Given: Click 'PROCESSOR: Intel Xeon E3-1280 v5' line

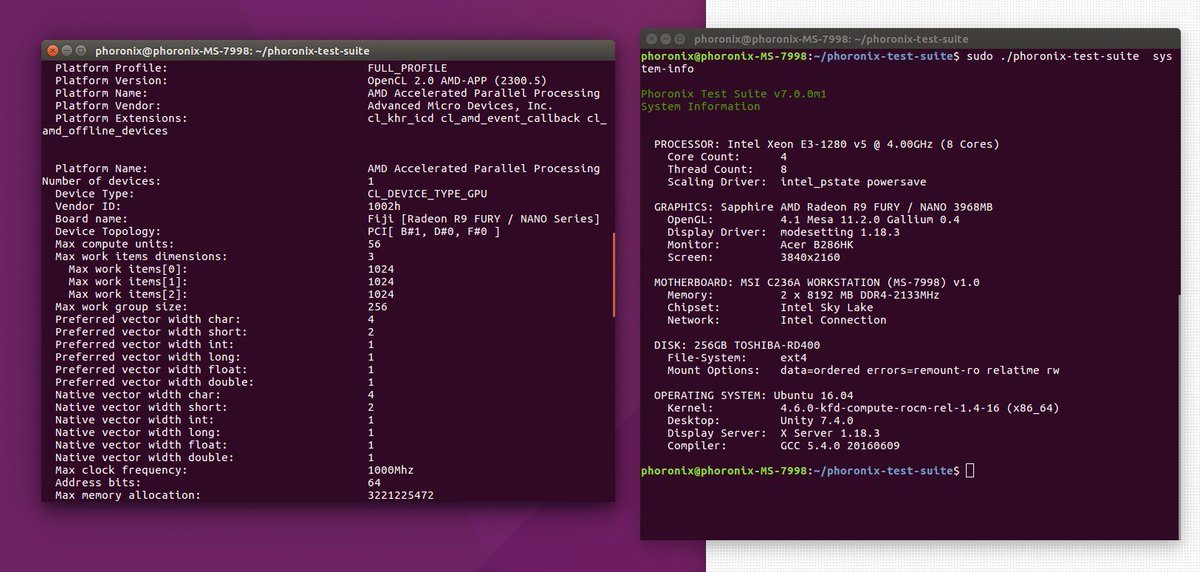Looking at the screenshot, I should (827, 144).
